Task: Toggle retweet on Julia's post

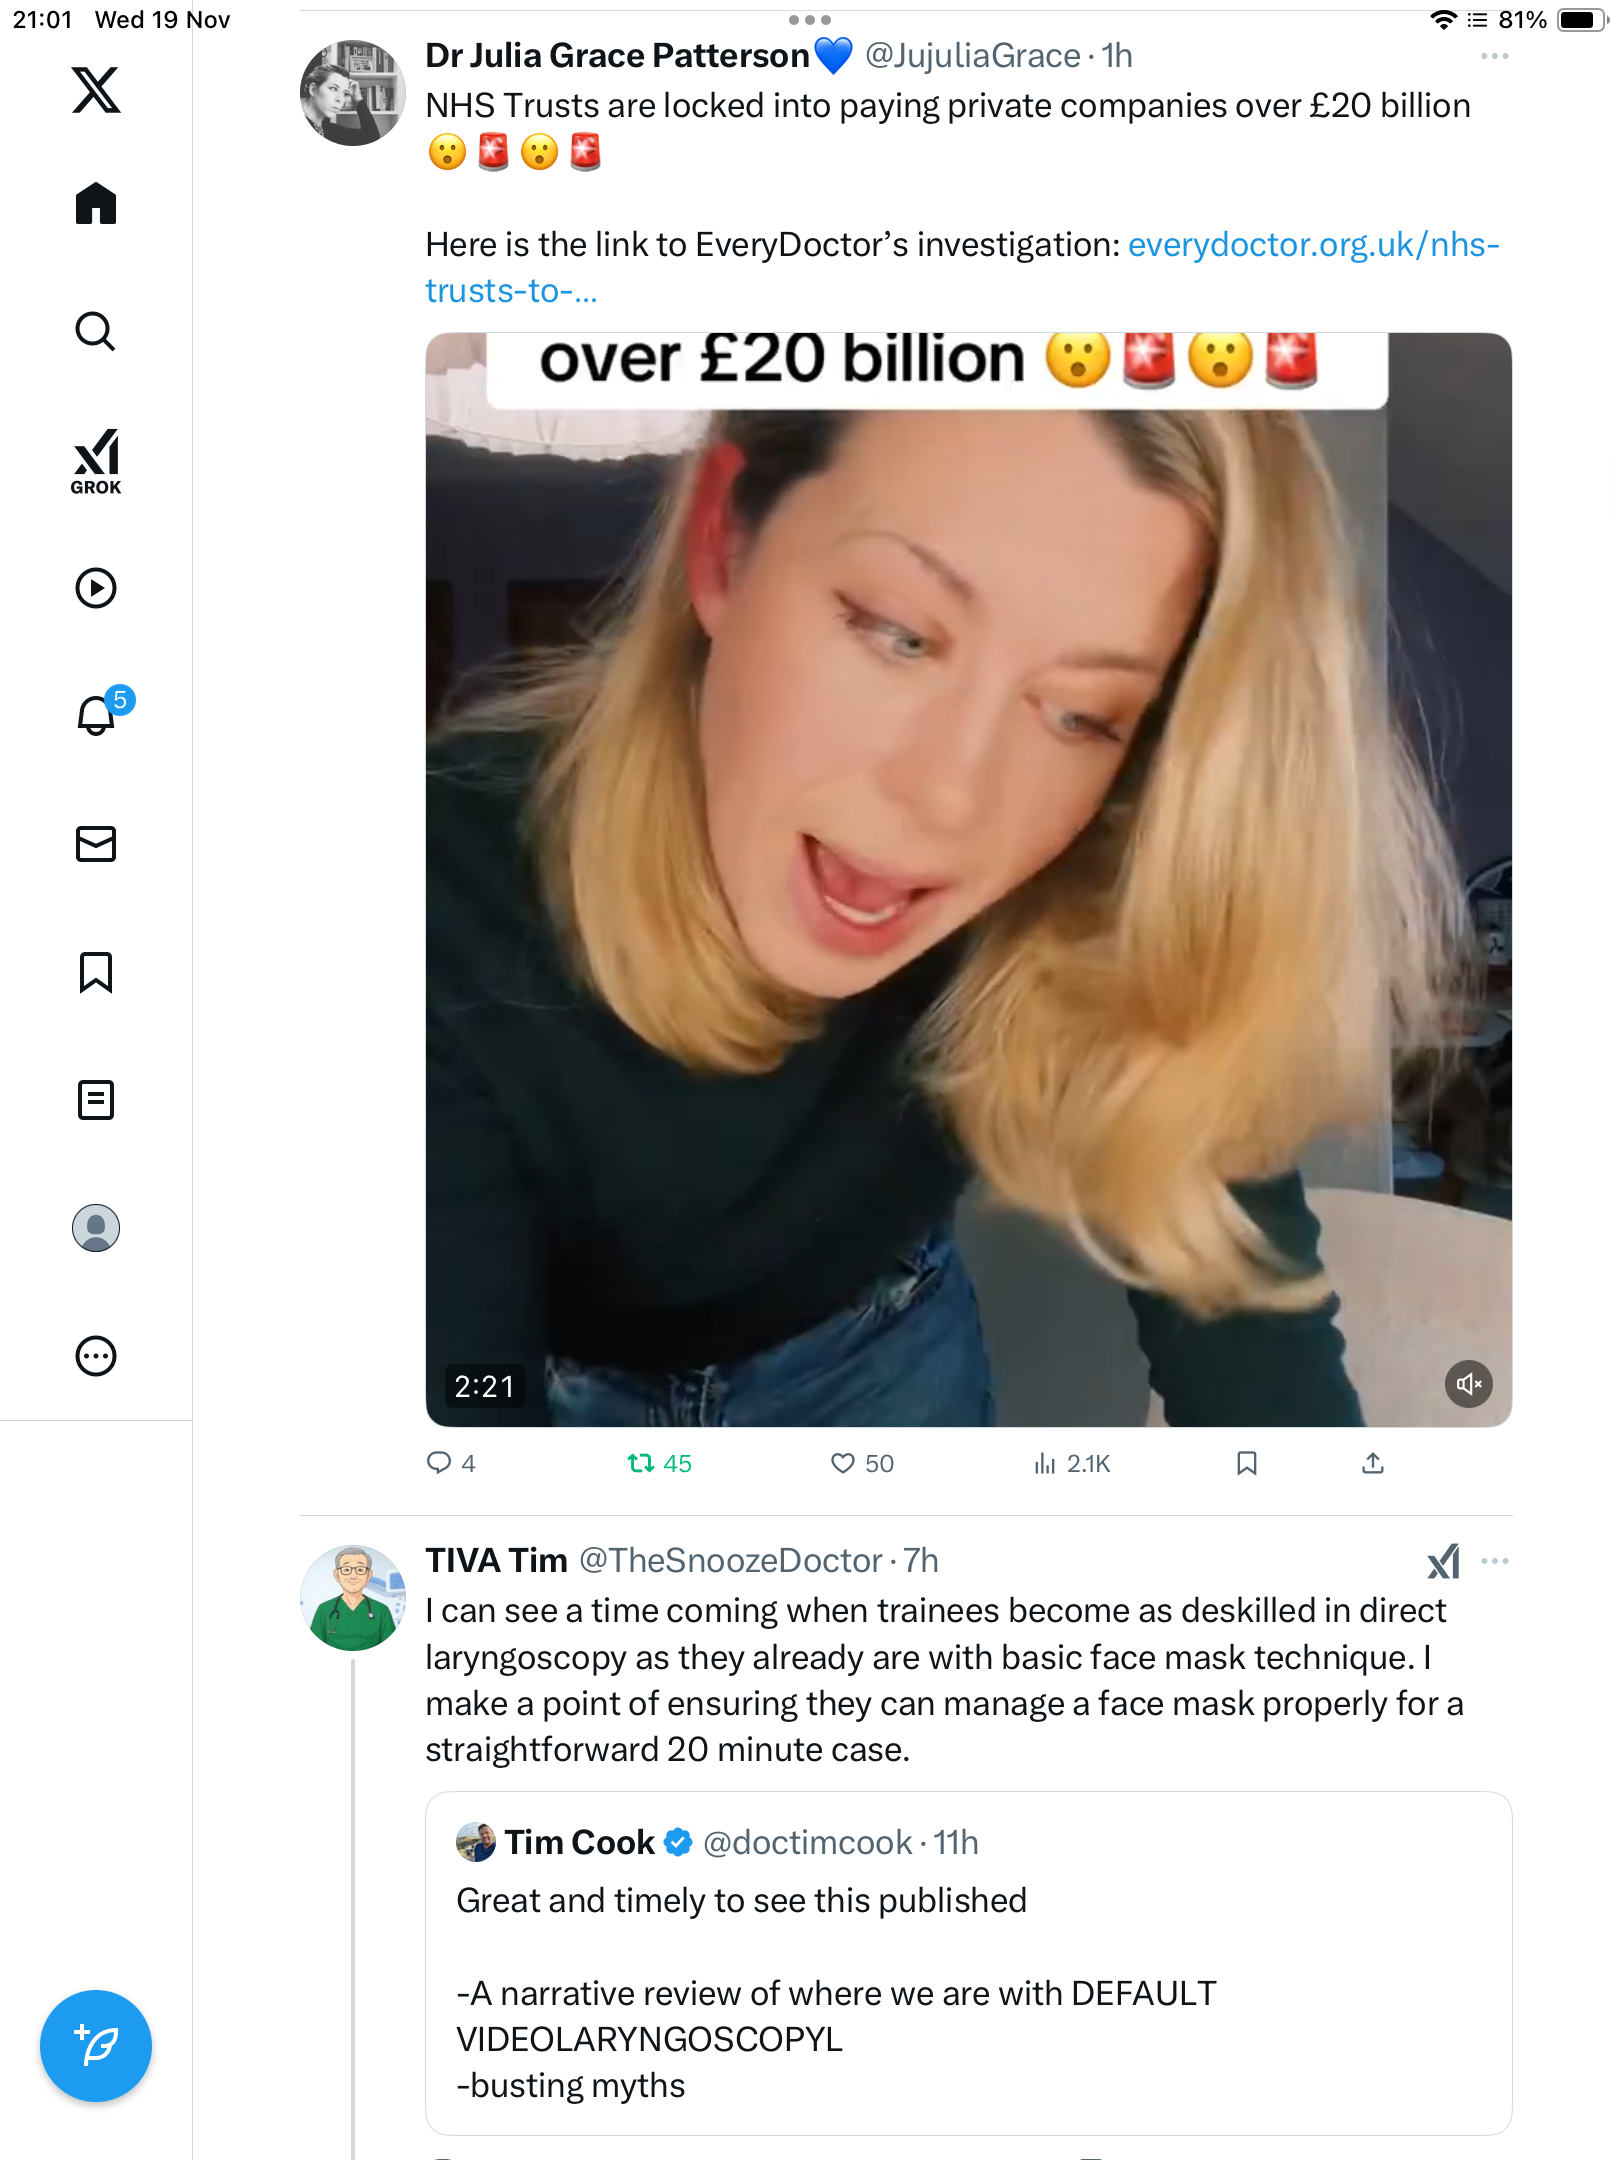Action: [642, 1464]
